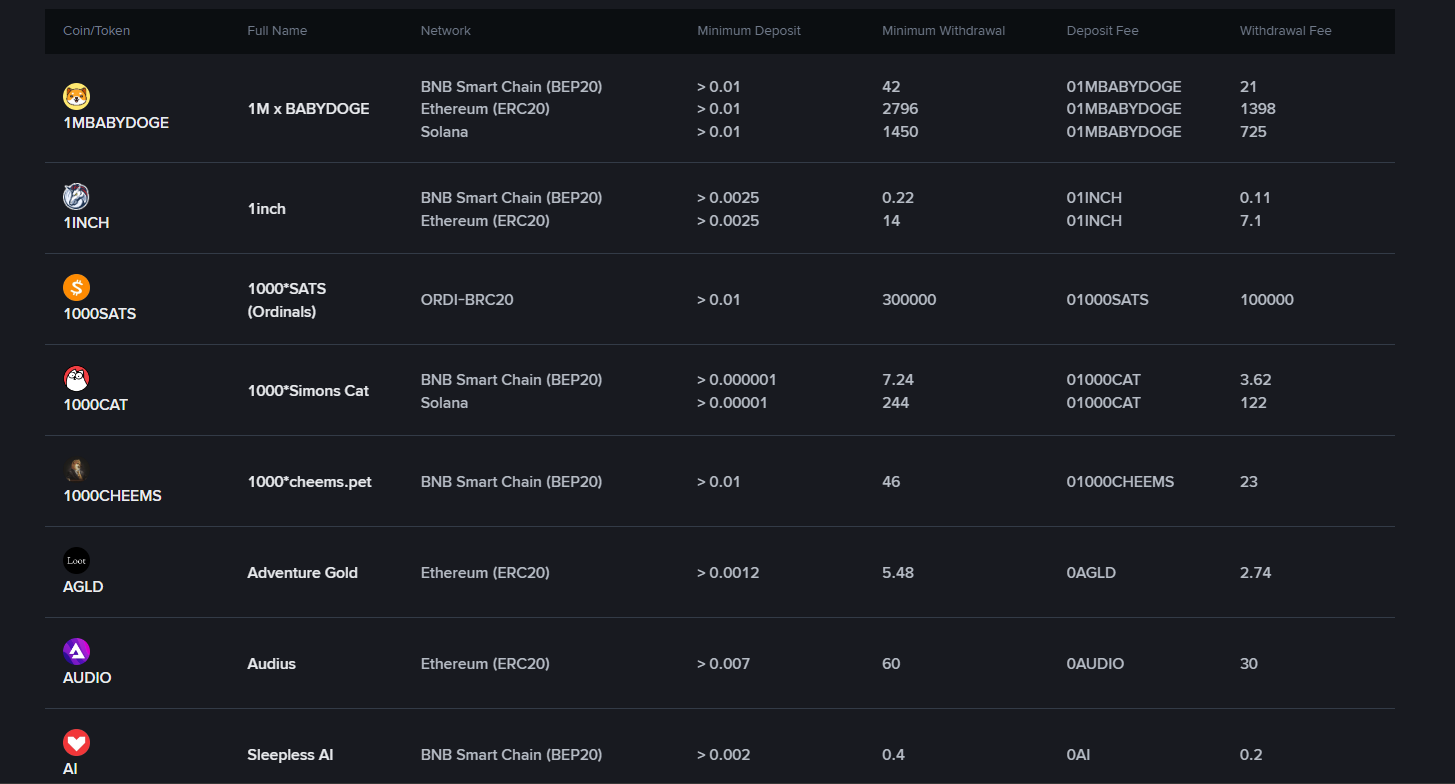The image size is (1455, 784).
Task: Click the Coin/Token column header
Action: [x=97, y=31]
